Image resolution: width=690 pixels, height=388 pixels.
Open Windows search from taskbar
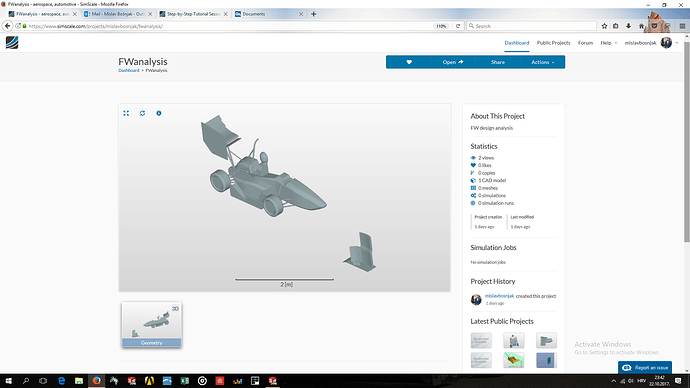pos(26,381)
